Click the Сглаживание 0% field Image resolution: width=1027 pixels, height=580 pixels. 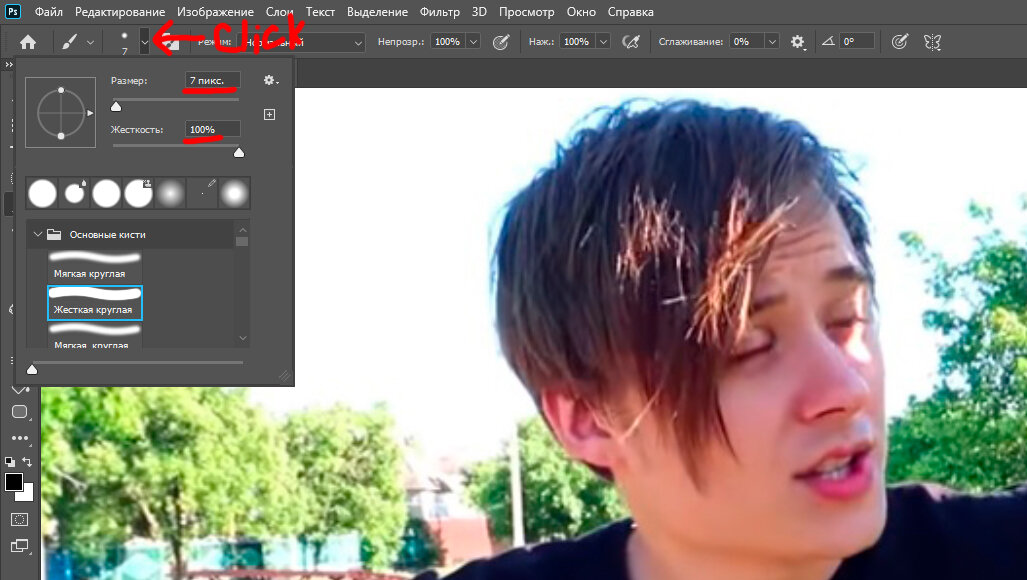coord(747,42)
